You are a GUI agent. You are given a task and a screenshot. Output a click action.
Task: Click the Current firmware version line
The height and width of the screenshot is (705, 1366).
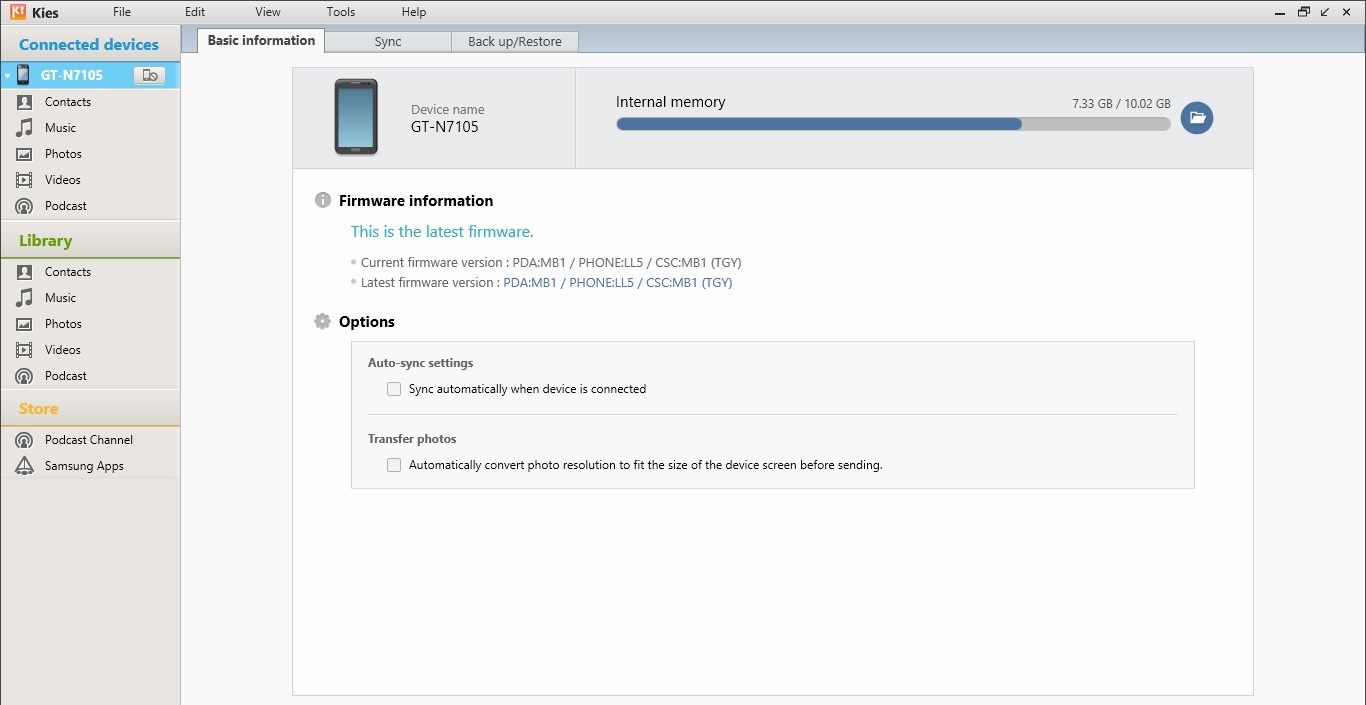(x=551, y=263)
